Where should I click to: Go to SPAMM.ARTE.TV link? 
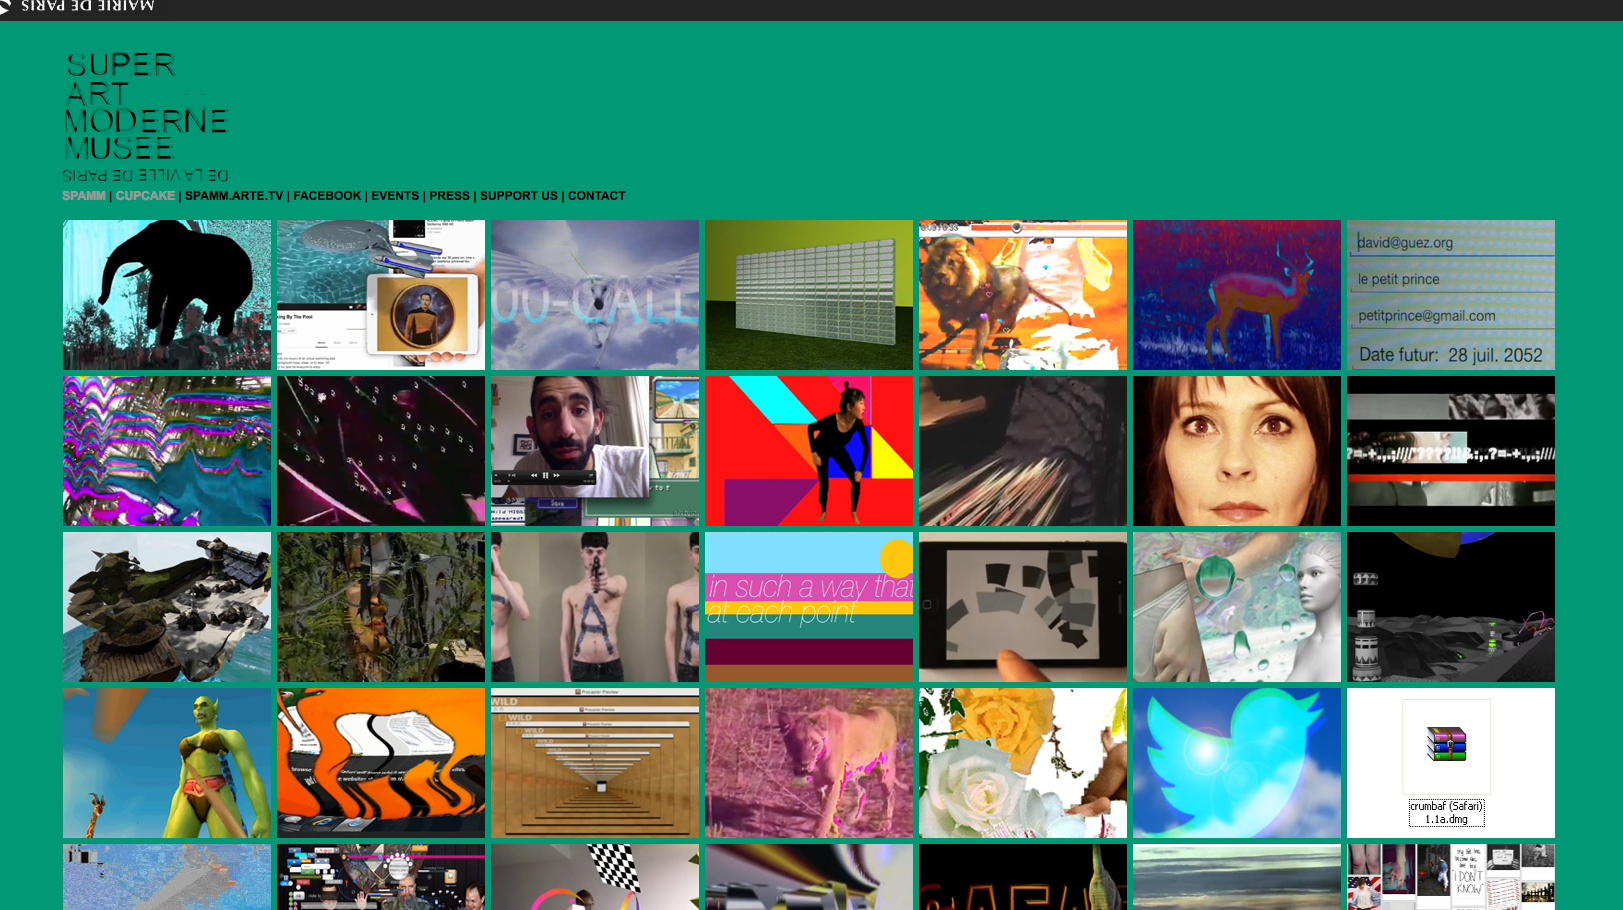[x=234, y=196]
